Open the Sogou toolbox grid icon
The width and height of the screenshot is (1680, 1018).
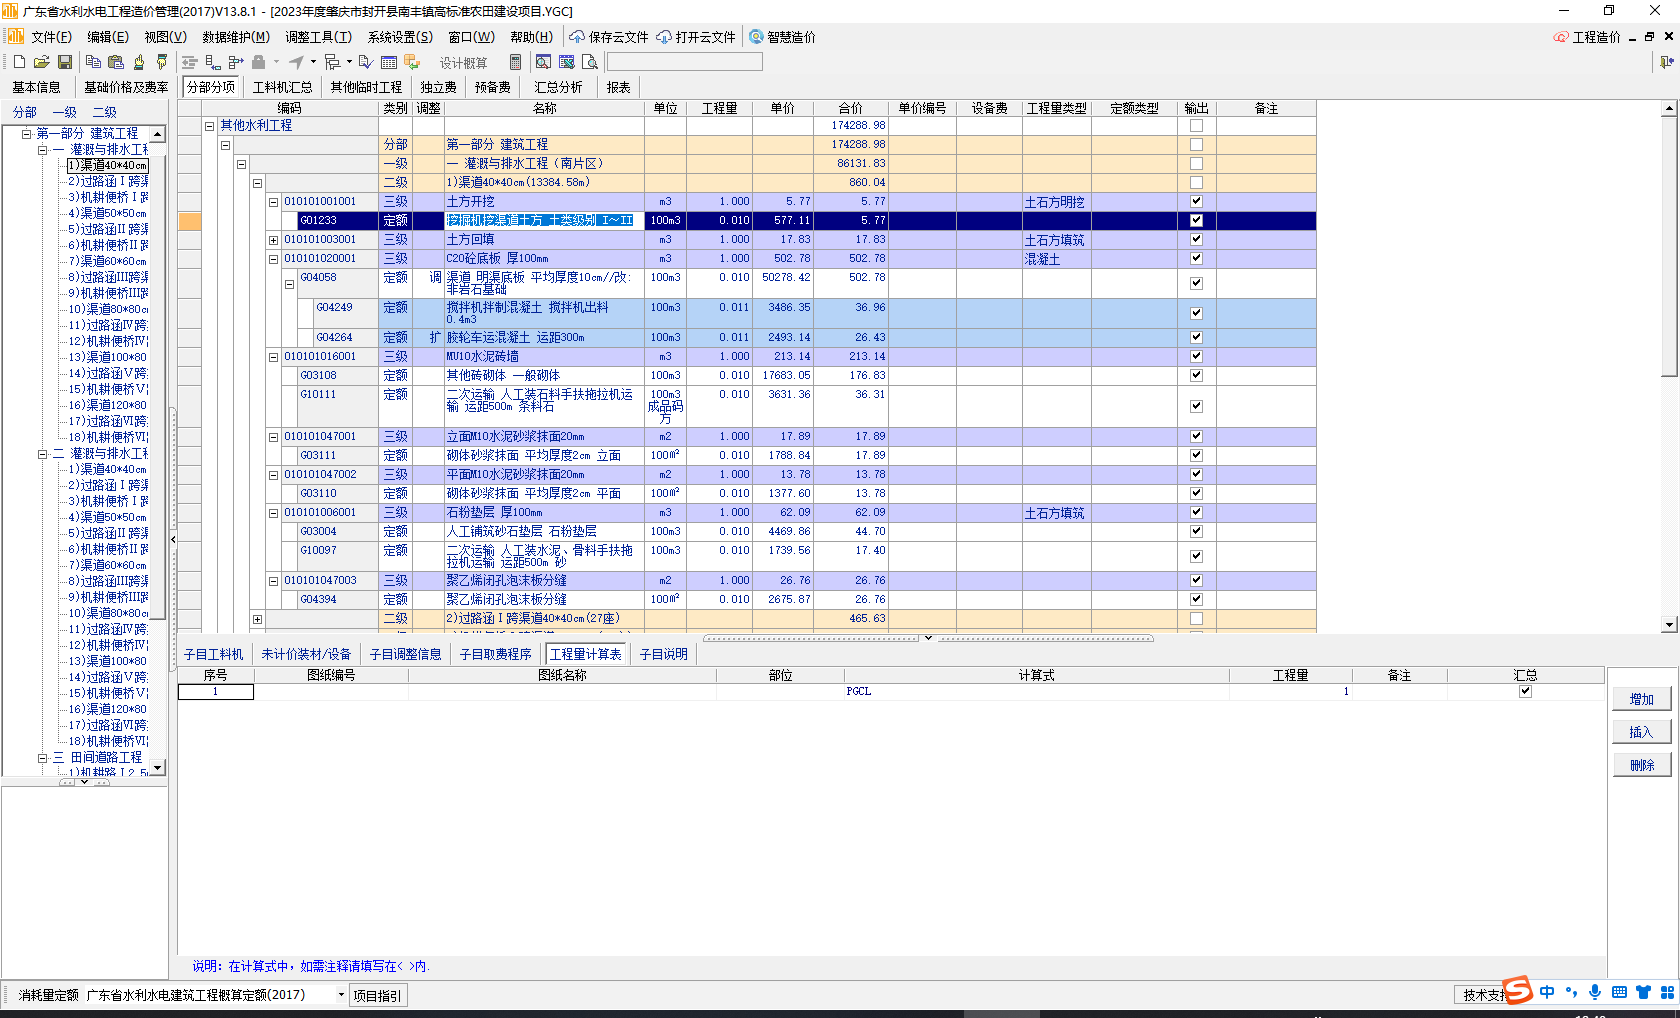pos(1667,992)
